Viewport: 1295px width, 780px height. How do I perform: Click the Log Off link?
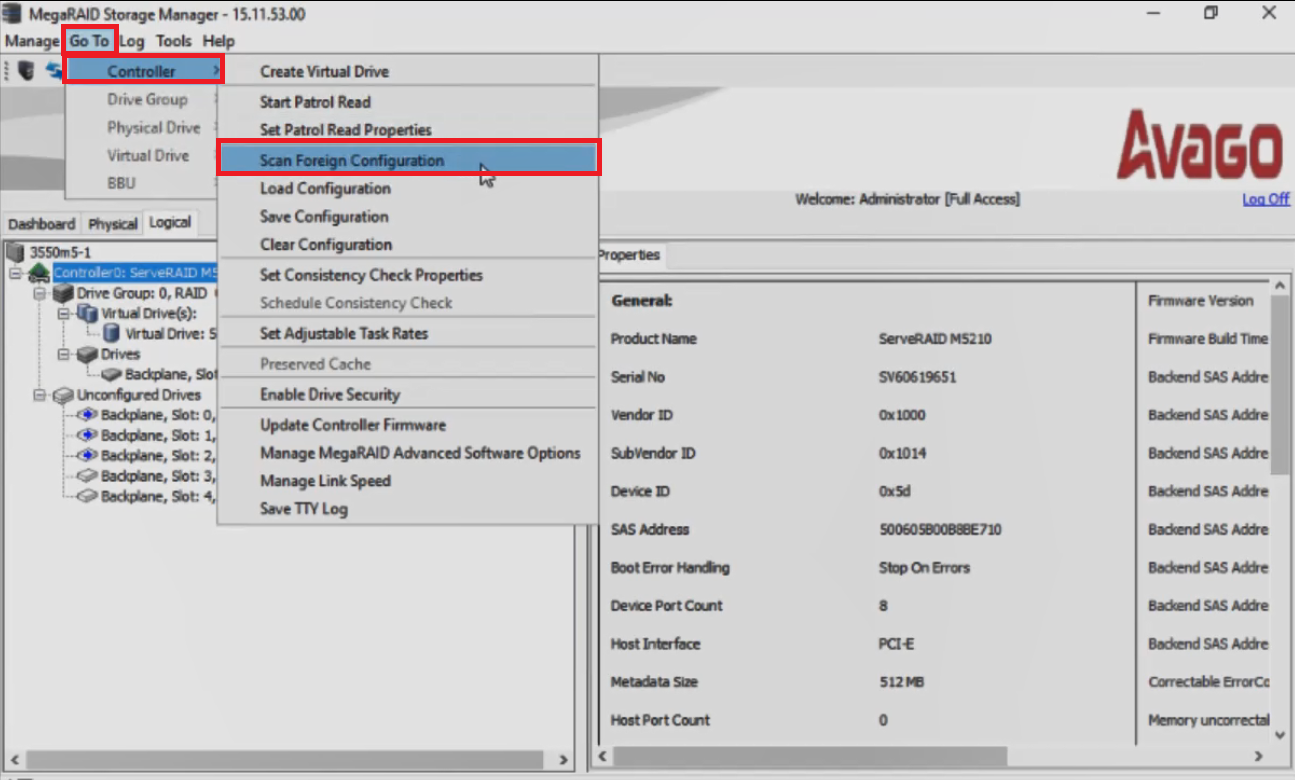click(x=1265, y=199)
